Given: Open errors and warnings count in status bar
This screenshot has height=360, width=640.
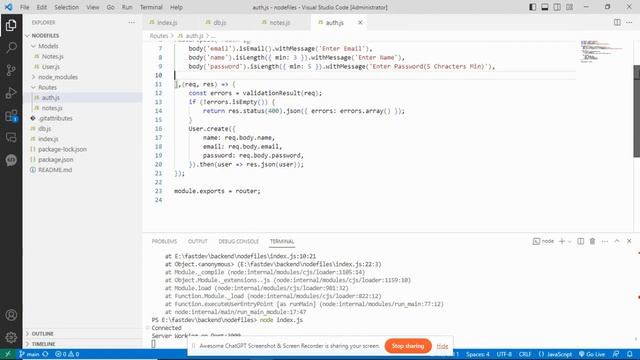Looking at the screenshot, I should point(67,354).
